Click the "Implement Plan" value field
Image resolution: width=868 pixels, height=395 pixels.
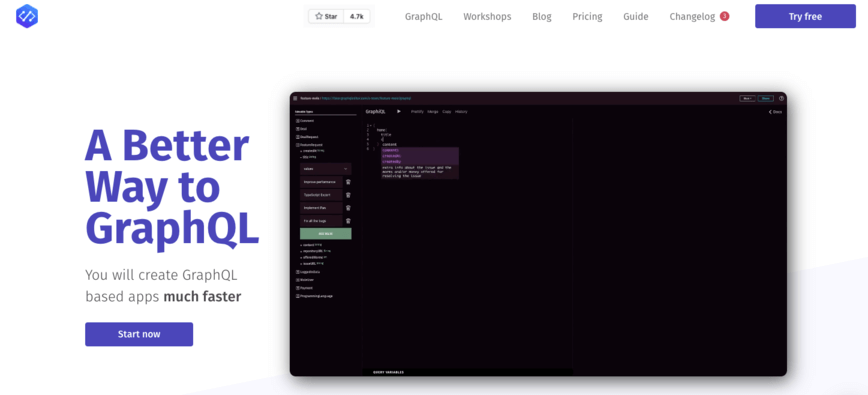pyautogui.click(x=321, y=207)
